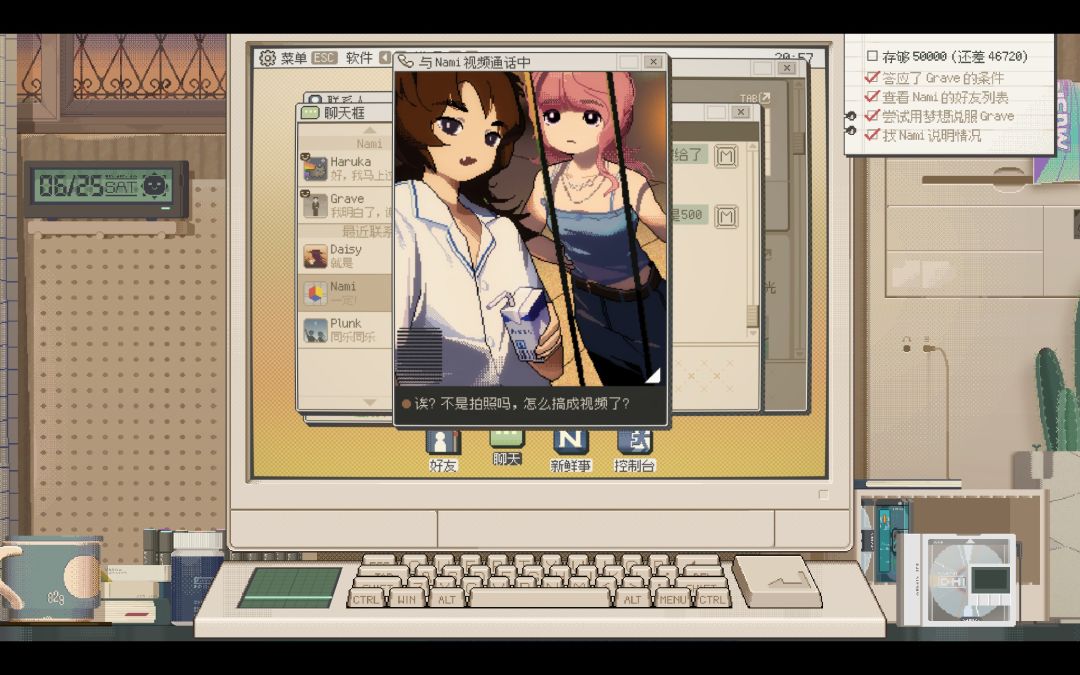This screenshot has height=675, width=1080.
Task: Toggle checkbox 答应了 Grave 的条件
Action: (x=872, y=77)
